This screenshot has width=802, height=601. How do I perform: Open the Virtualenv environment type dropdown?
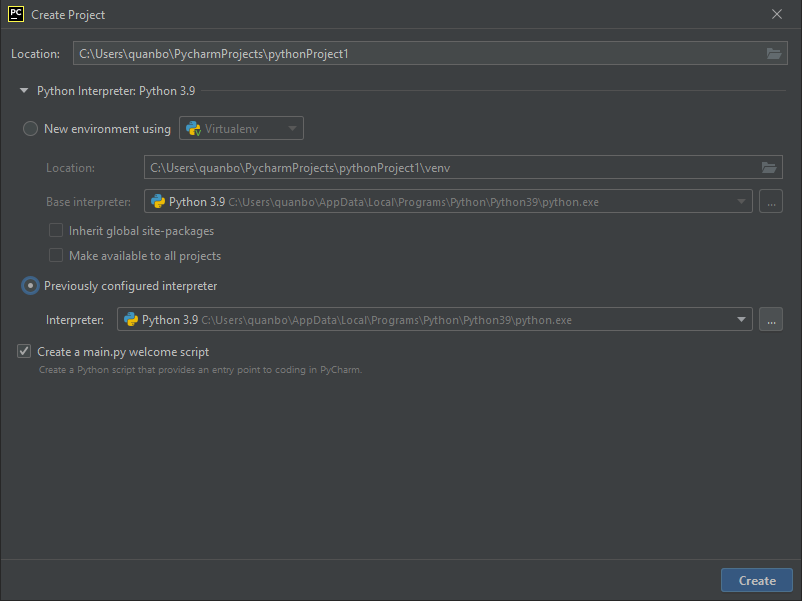[x=241, y=128]
